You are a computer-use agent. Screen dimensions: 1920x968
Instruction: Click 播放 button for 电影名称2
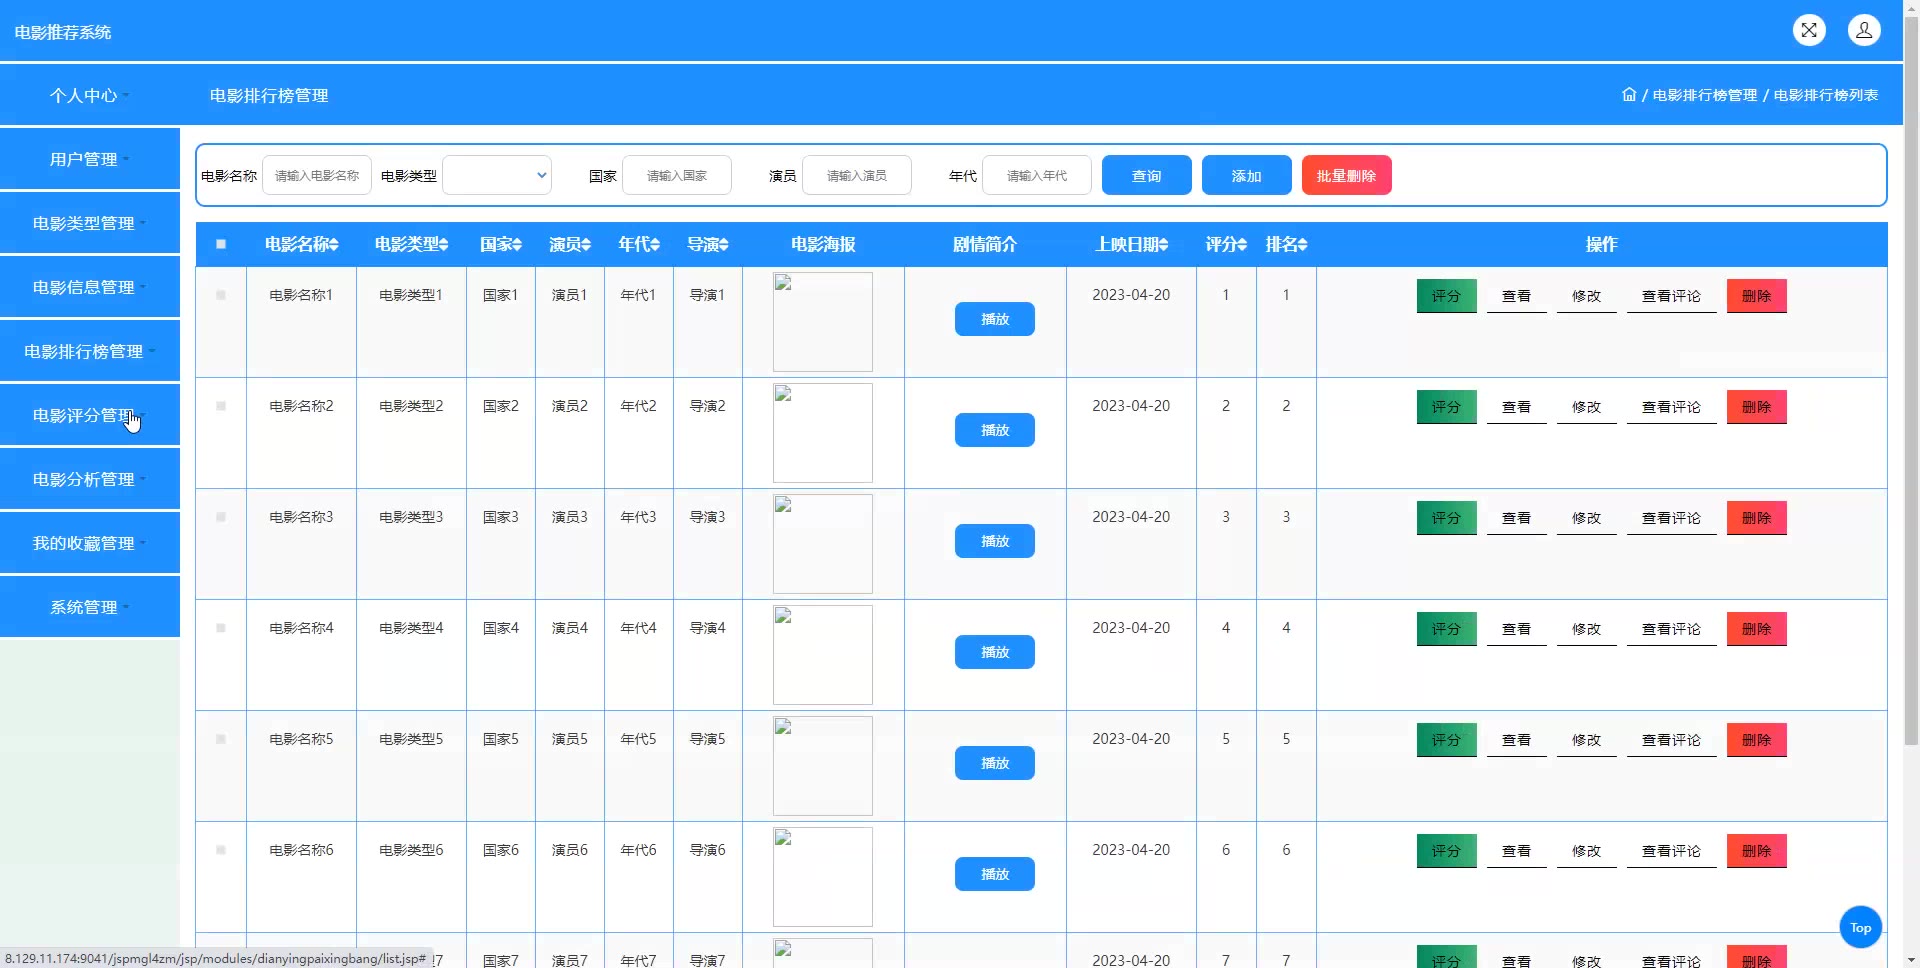tap(995, 430)
